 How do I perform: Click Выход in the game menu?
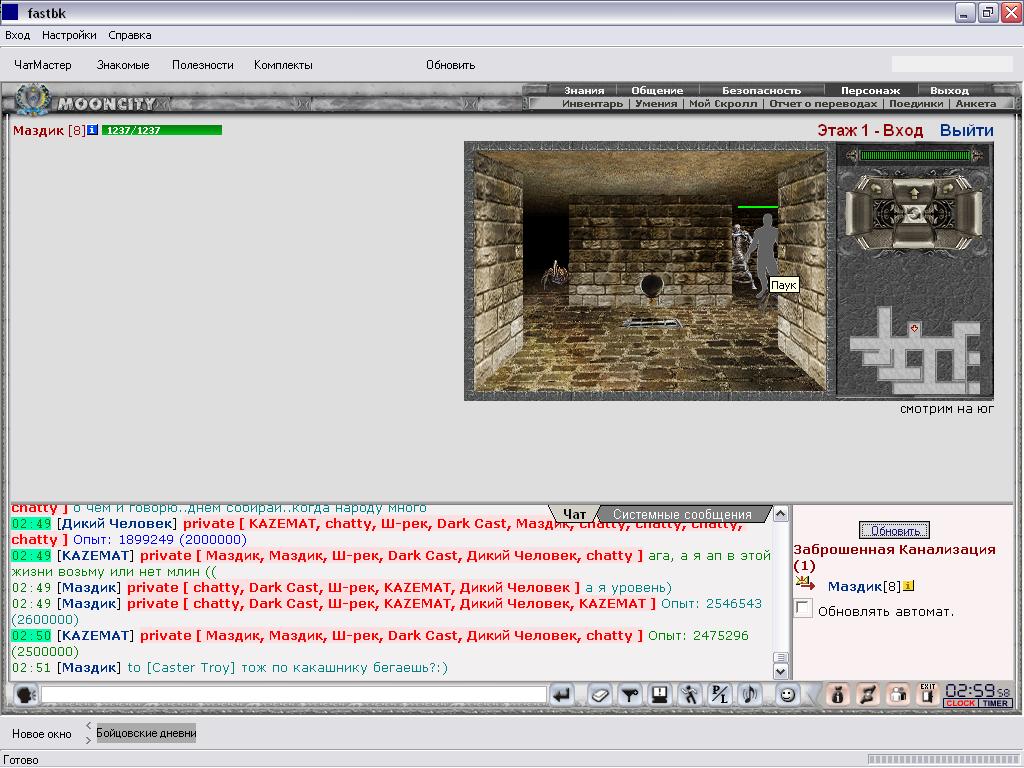[x=950, y=90]
